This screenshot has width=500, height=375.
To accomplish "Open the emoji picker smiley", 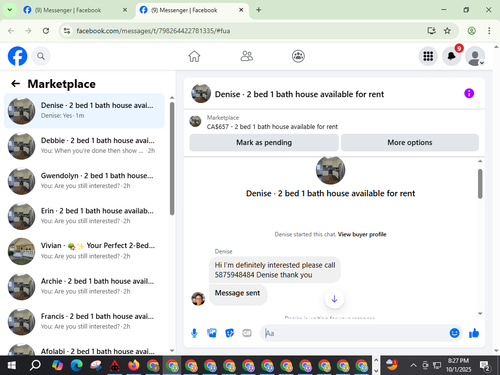I will click(x=454, y=333).
